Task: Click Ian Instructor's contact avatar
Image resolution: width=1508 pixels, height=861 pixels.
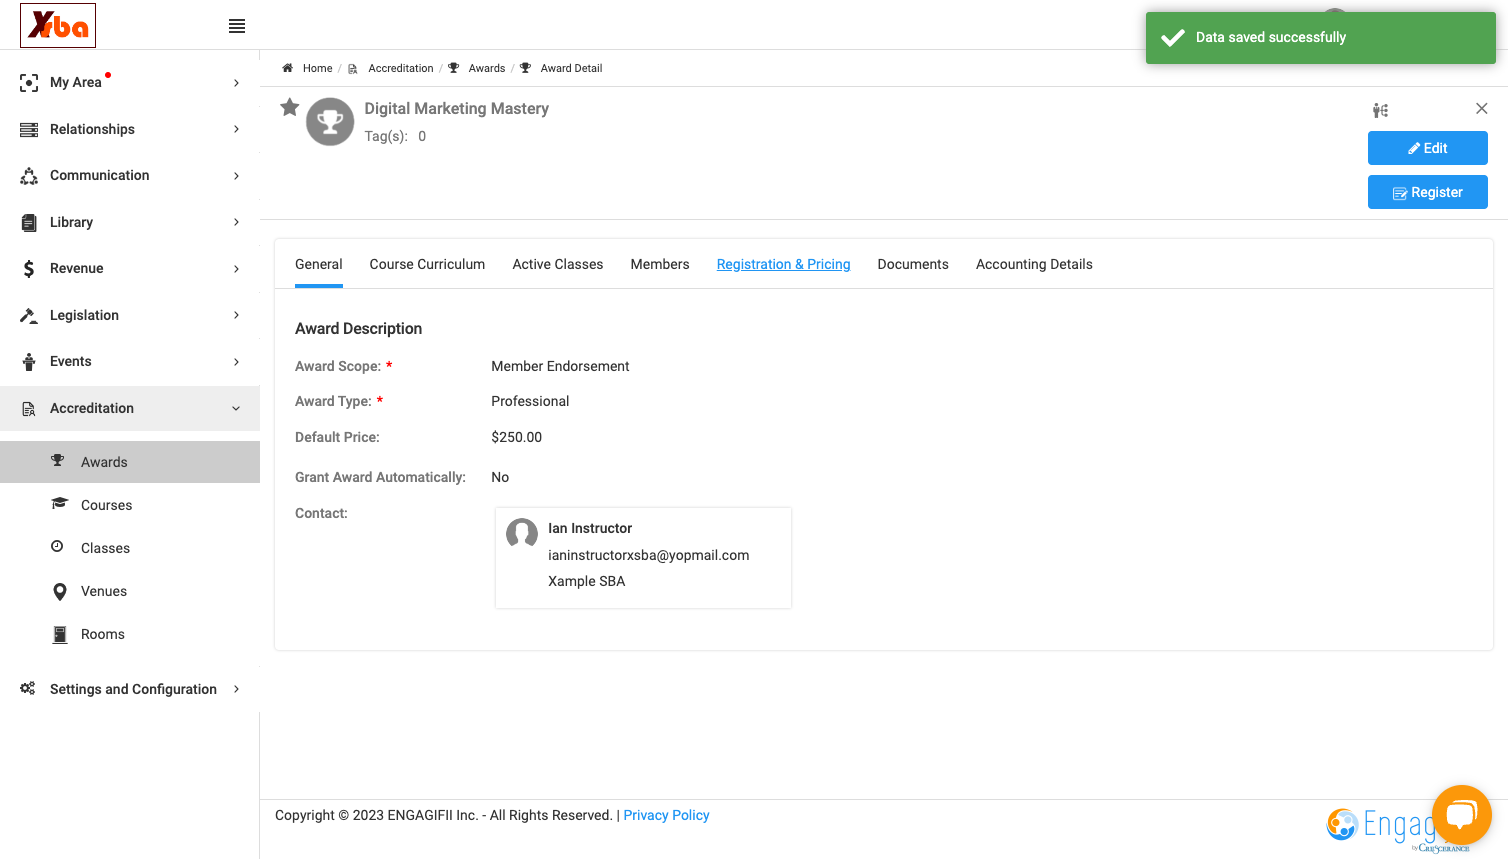Action: point(522,533)
